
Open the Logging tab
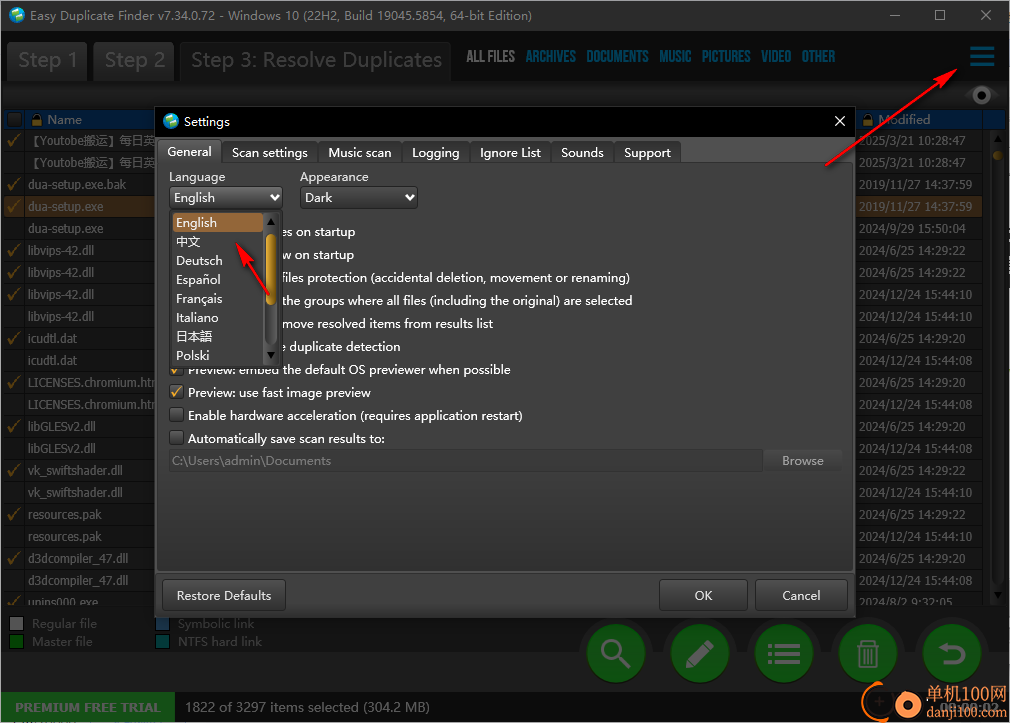[x=435, y=153]
